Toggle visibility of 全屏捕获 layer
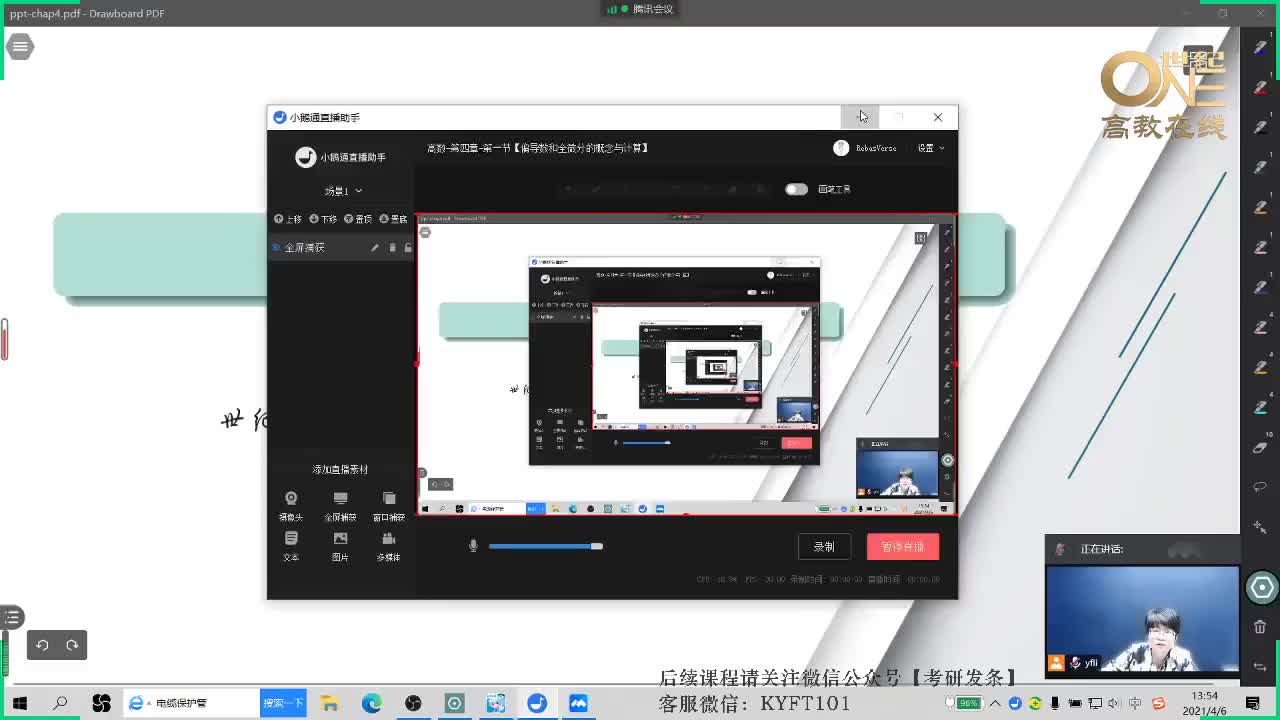 click(x=277, y=247)
